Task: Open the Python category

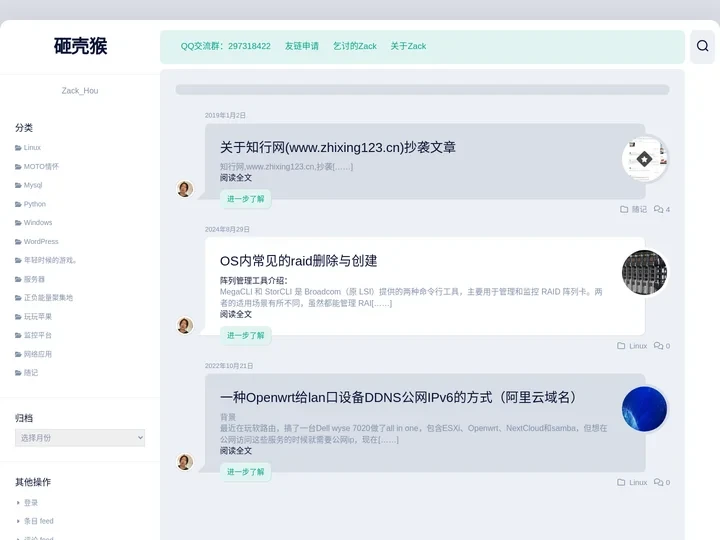Action: [35, 204]
